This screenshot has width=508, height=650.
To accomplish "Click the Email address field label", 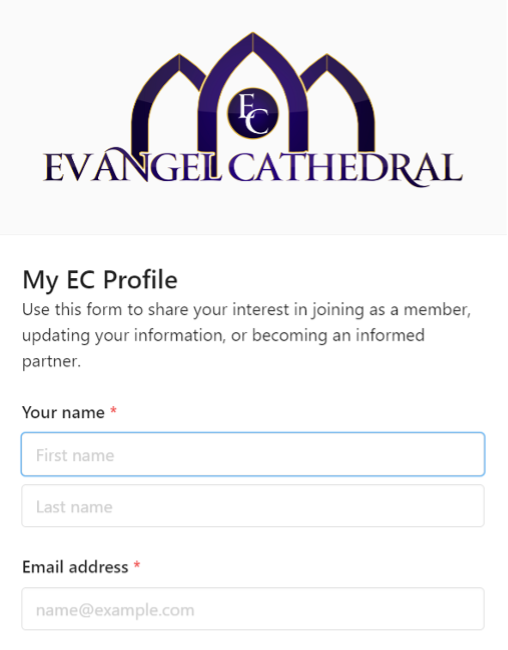I will 75,567.
